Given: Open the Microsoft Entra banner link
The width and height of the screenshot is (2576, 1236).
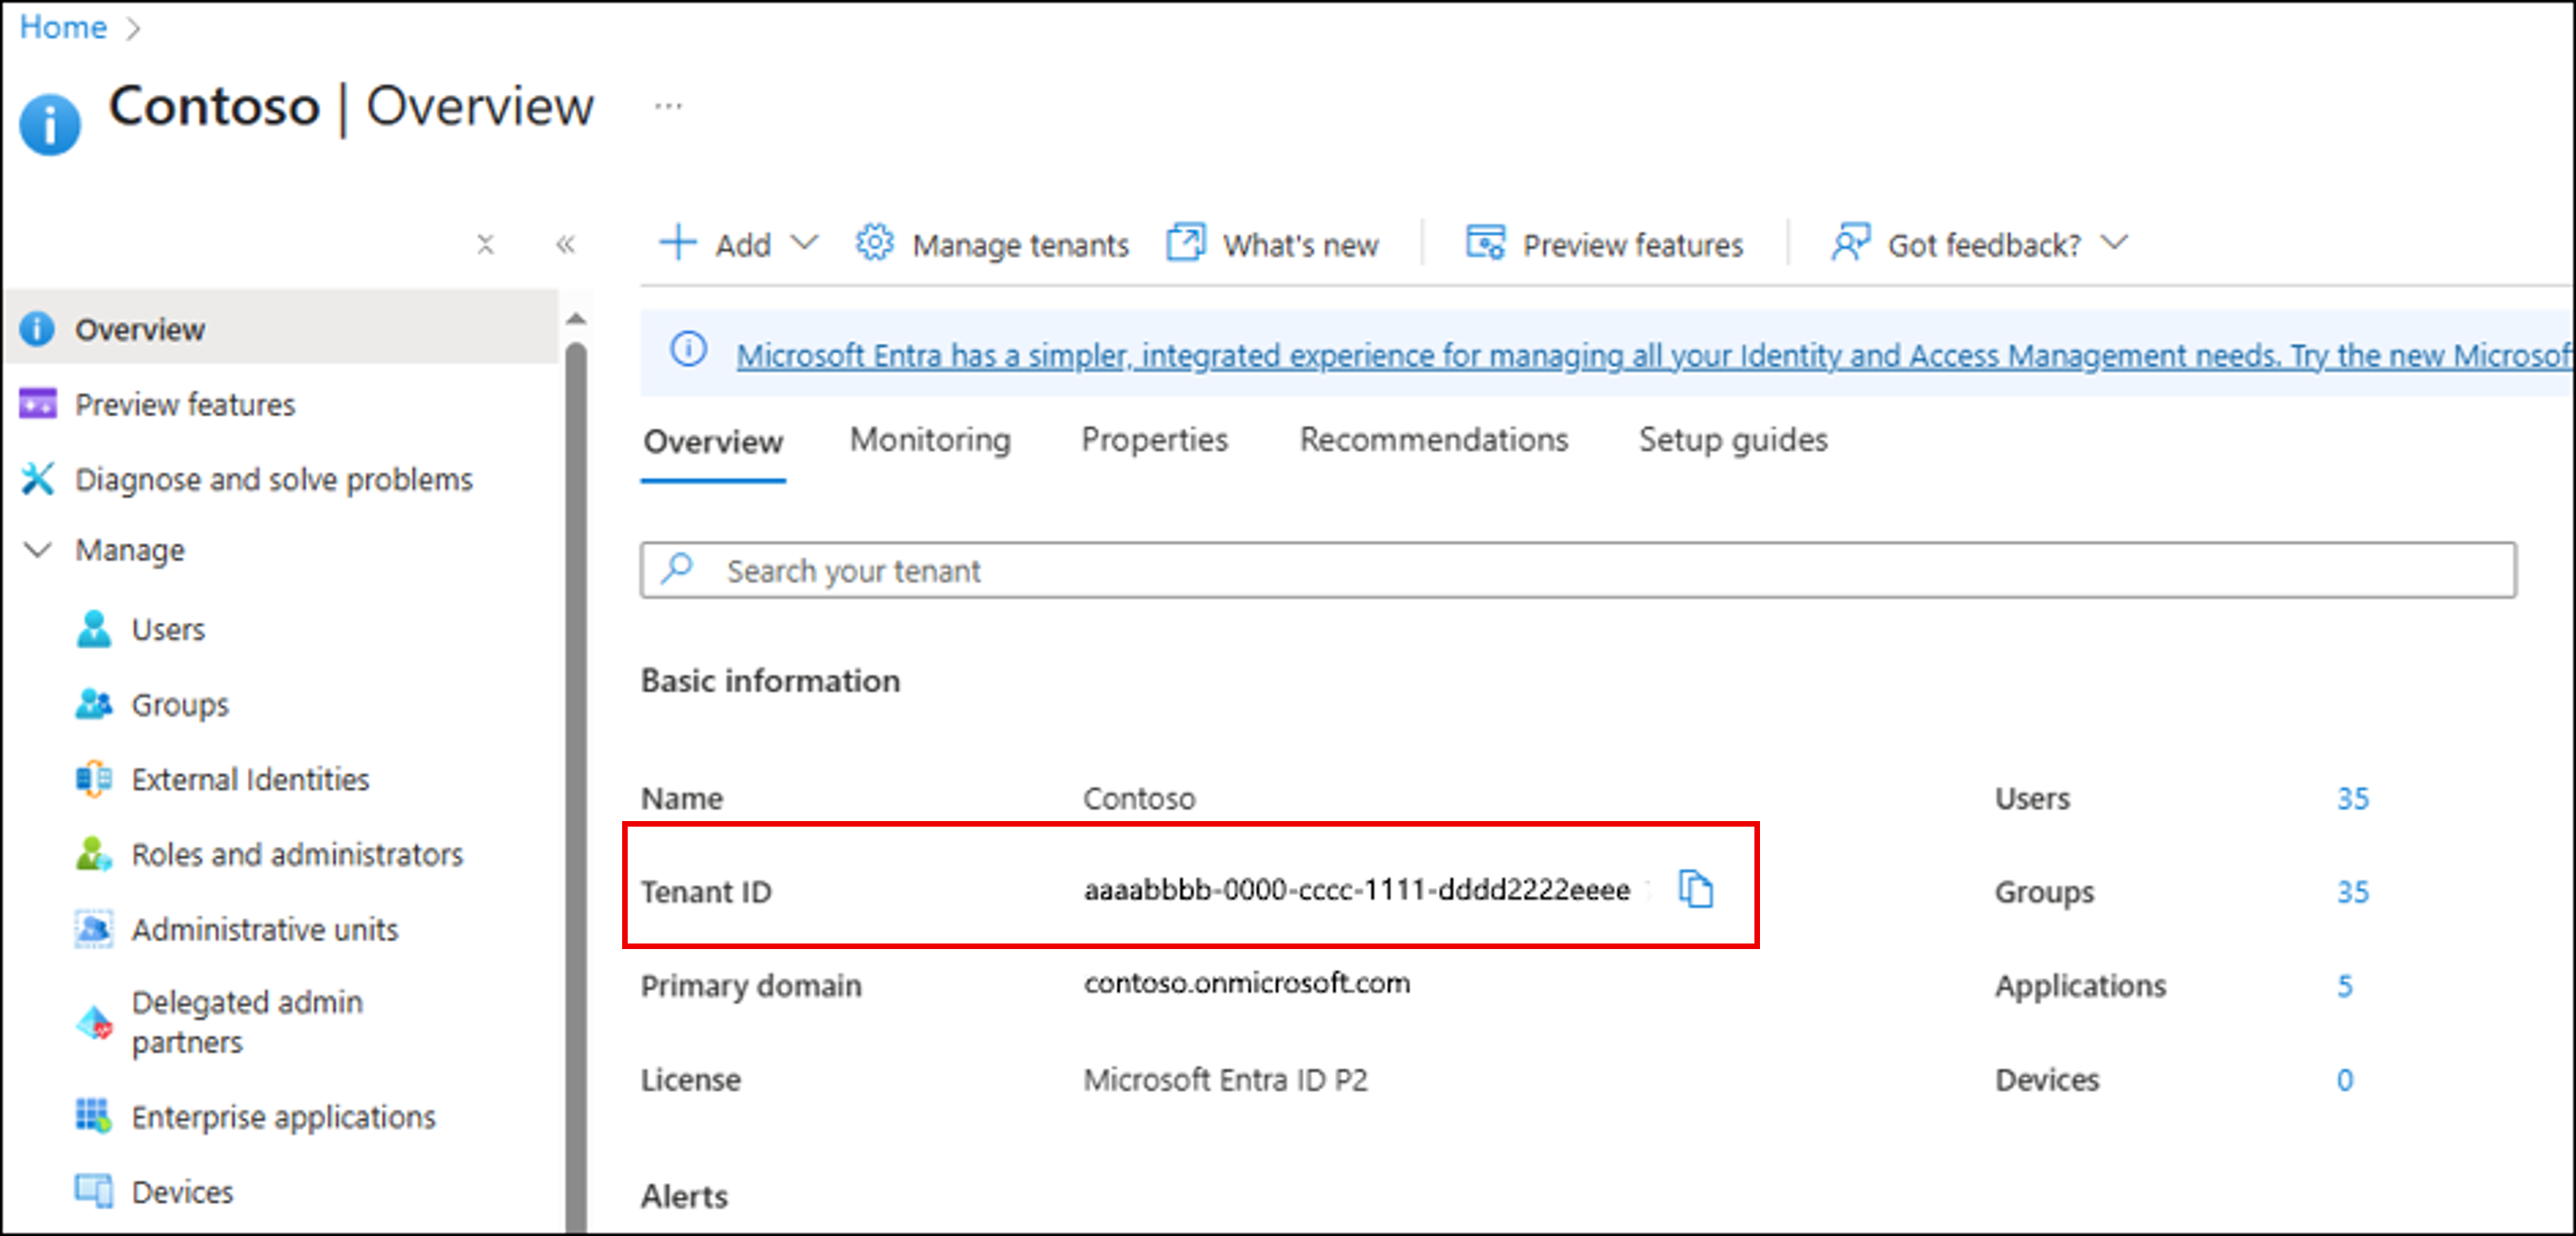Looking at the screenshot, I should click(1650, 355).
